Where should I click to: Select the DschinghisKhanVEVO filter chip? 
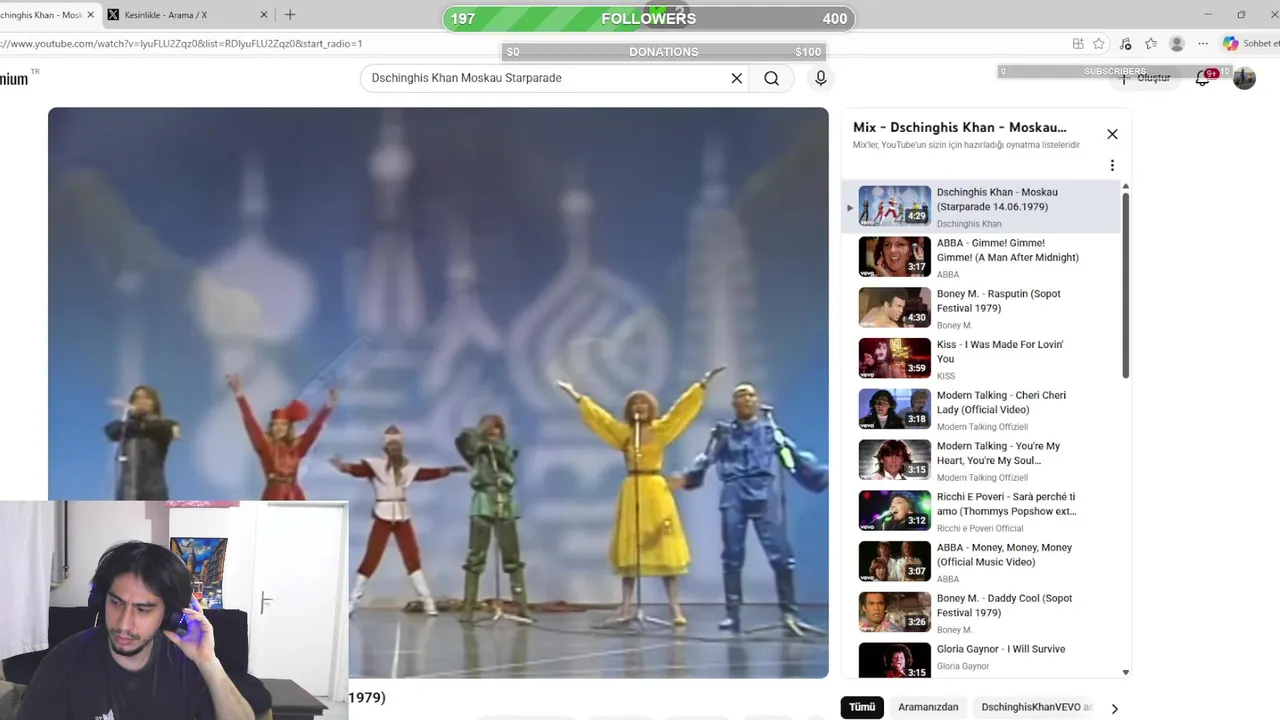(x=1036, y=707)
